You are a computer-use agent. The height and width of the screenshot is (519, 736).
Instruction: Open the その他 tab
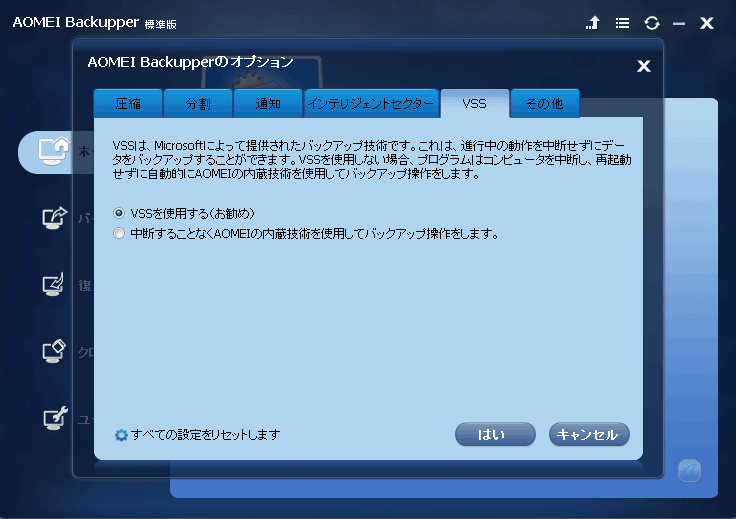[x=544, y=103]
